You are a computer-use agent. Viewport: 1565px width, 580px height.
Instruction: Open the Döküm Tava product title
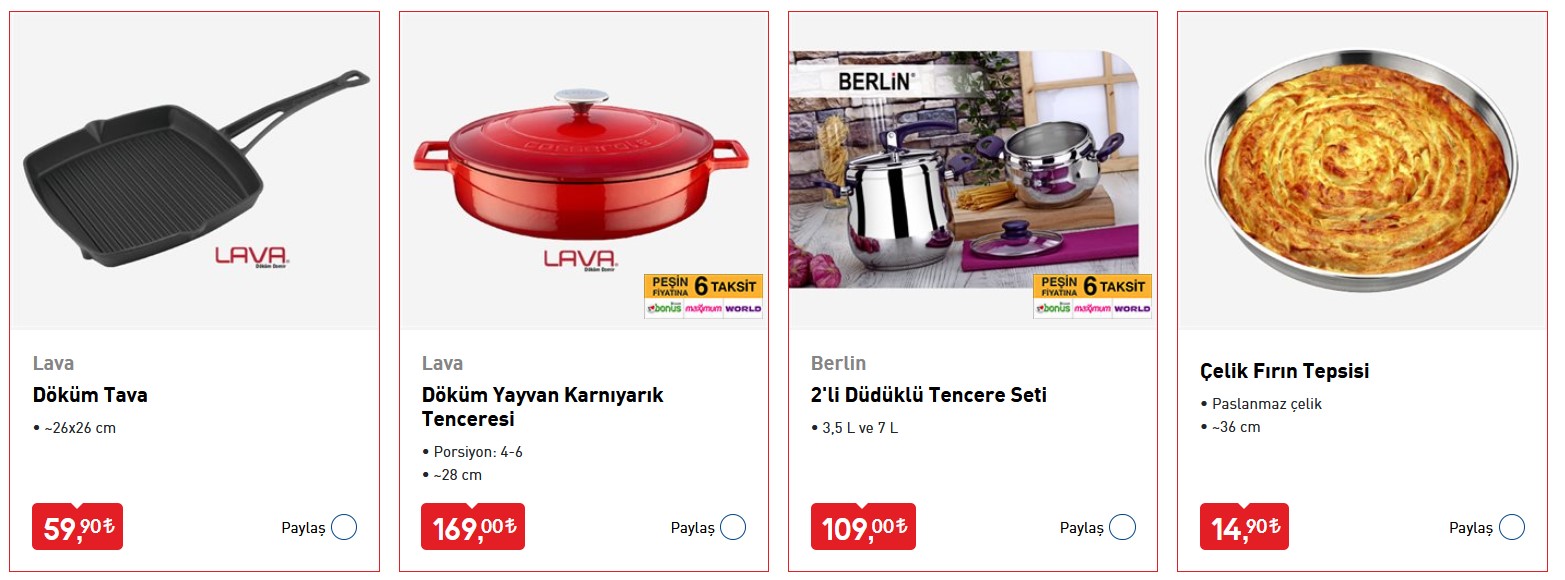[x=90, y=395]
